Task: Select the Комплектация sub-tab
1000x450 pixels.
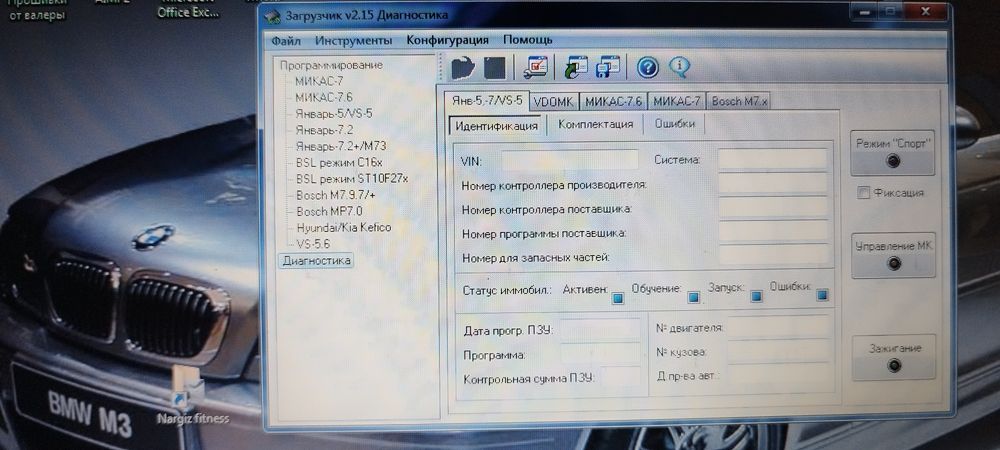Action: pyautogui.click(x=596, y=124)
